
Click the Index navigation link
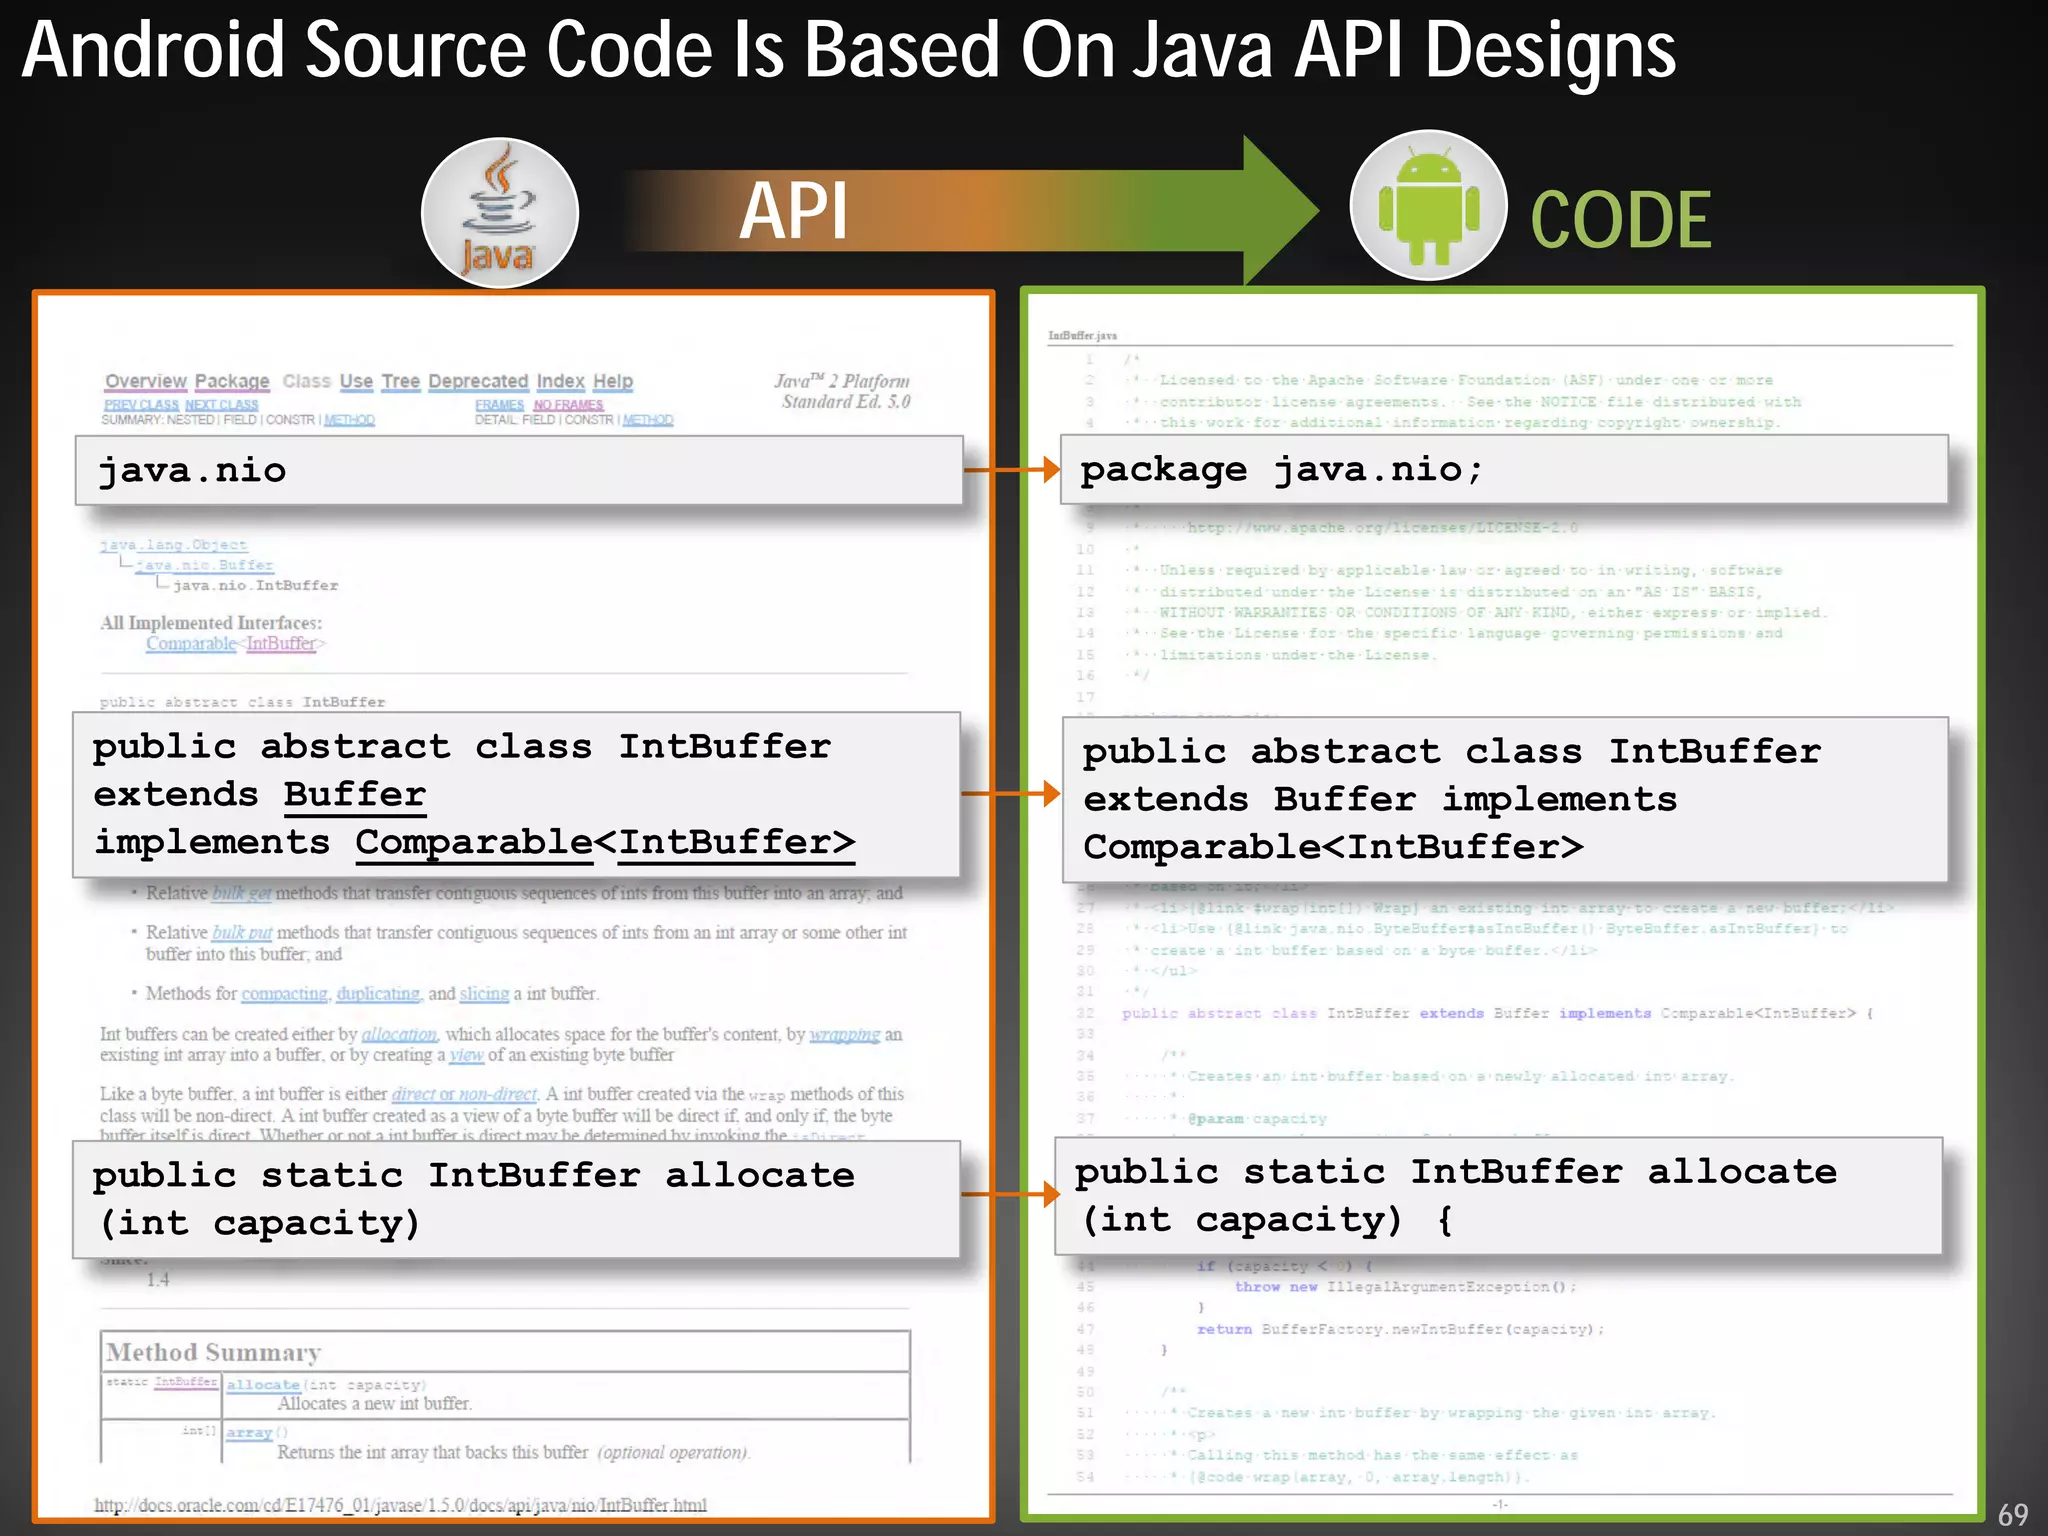[x=560, y=381]
